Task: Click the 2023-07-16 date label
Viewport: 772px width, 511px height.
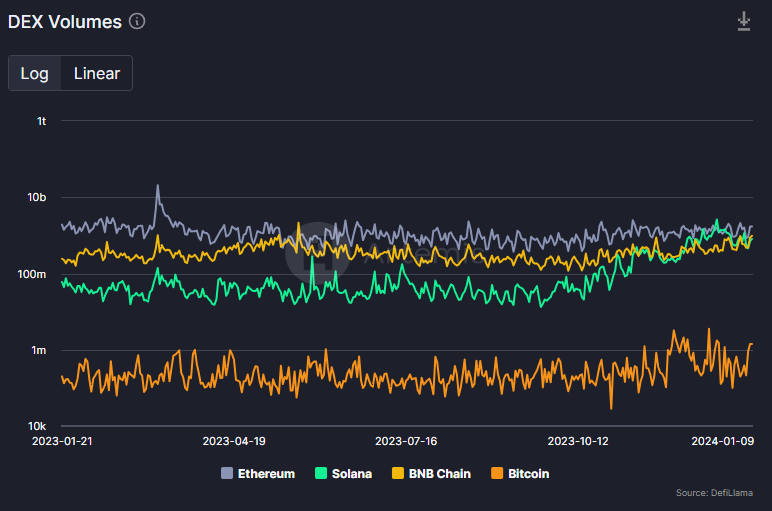Action: tap(406, 441)
